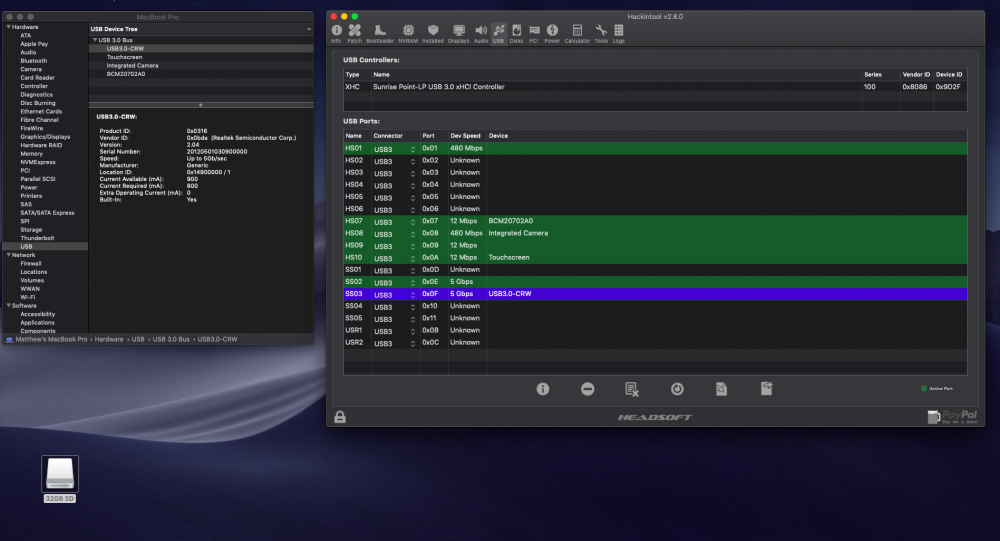The image size is (1000, 541).
Task: Select the HS09 port row
Action: [x=655, y=246]
